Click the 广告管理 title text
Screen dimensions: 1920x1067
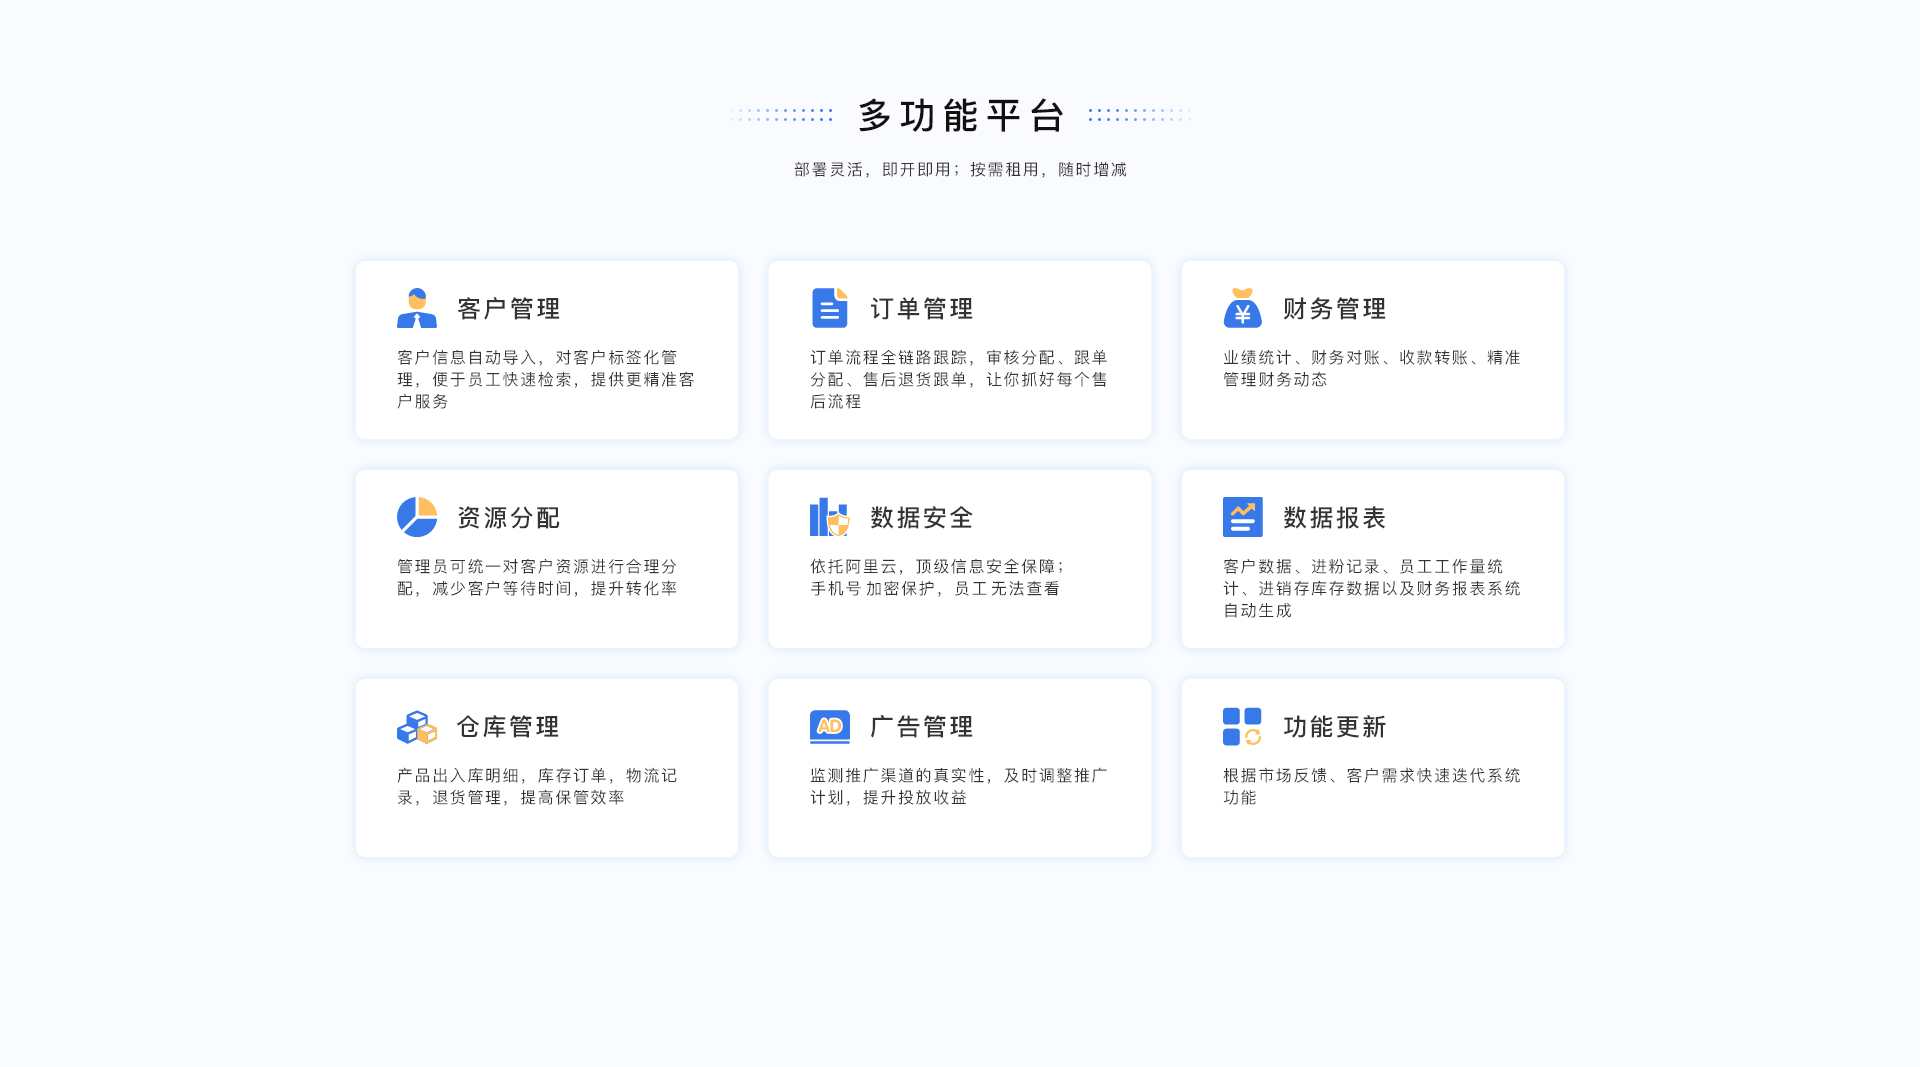click(921, 727)
